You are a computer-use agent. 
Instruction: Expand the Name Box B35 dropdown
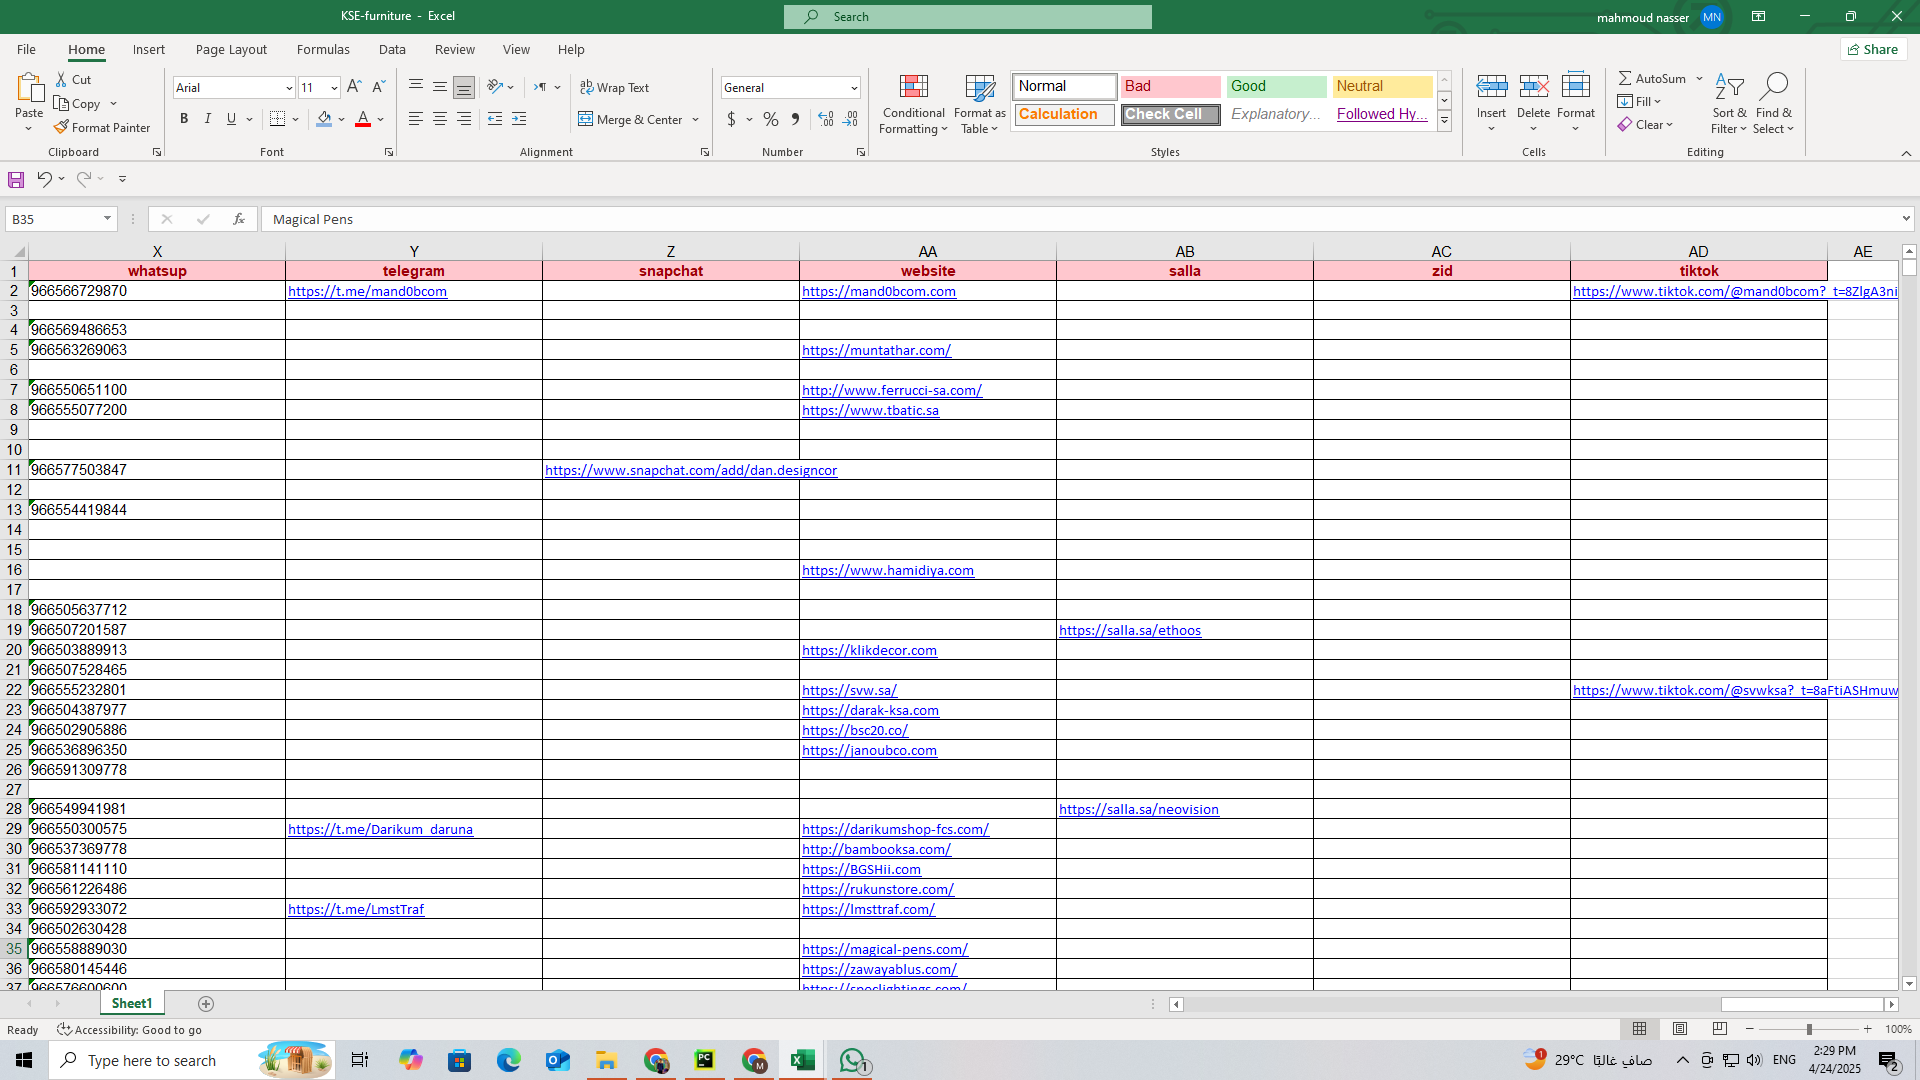click(x=107, y=219)
